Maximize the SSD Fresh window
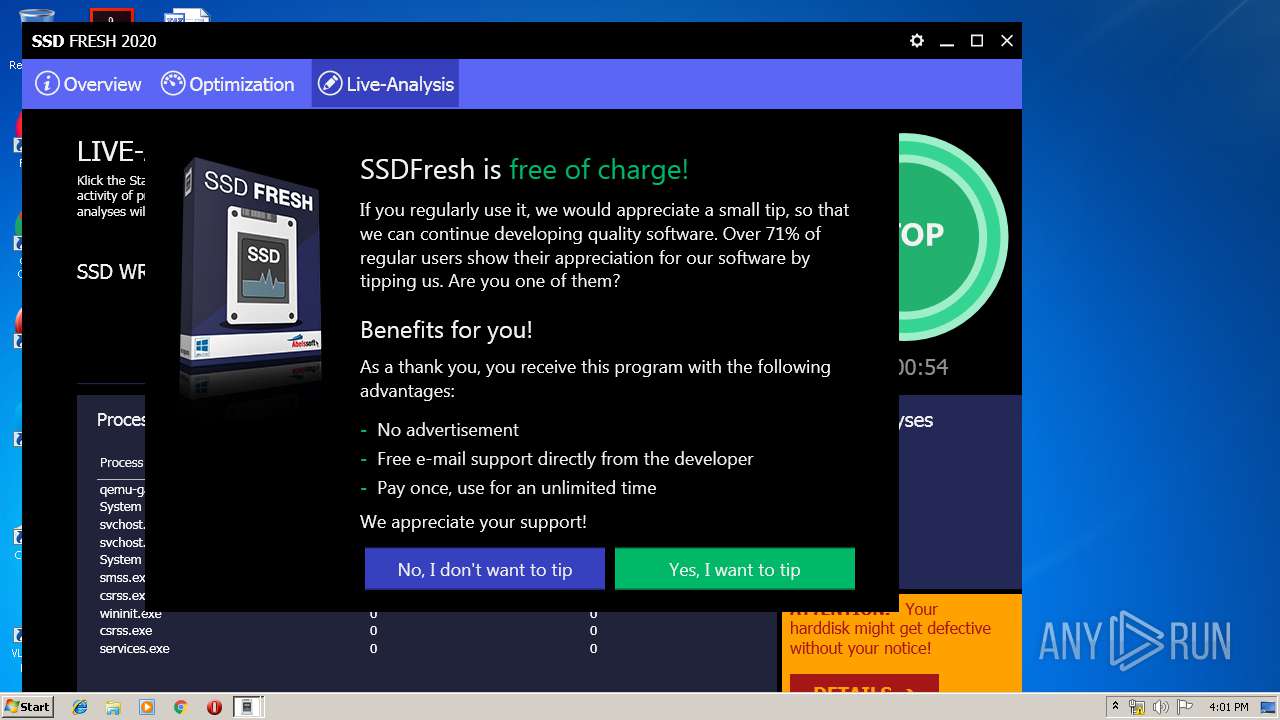Screen dimensions: 1280x720 tap(977, 41)
